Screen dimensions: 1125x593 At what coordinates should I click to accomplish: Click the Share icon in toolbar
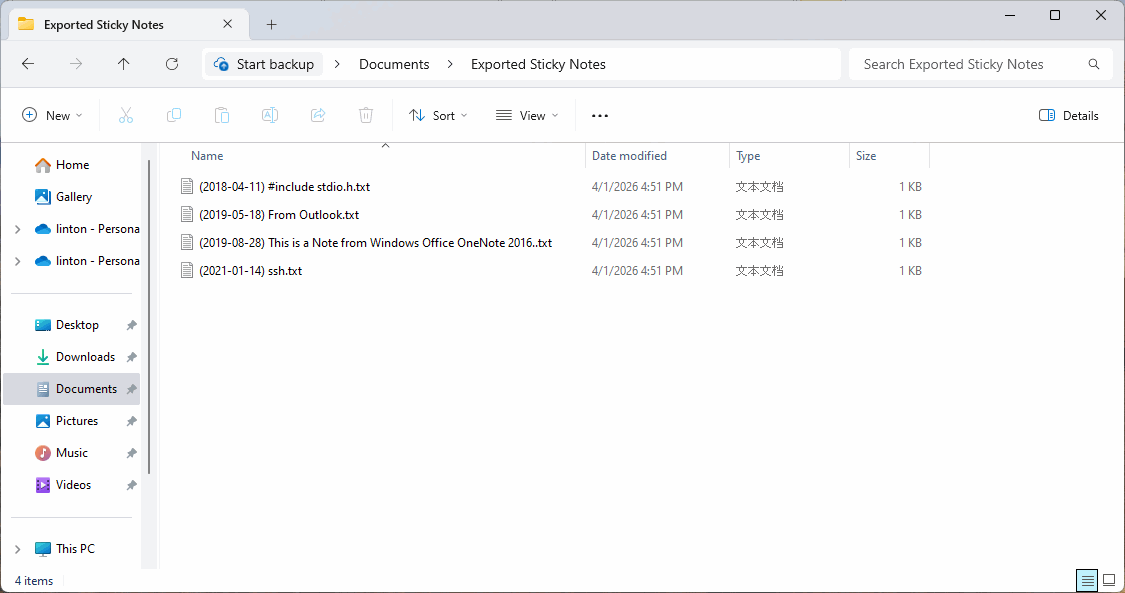(x=318, y=116)
